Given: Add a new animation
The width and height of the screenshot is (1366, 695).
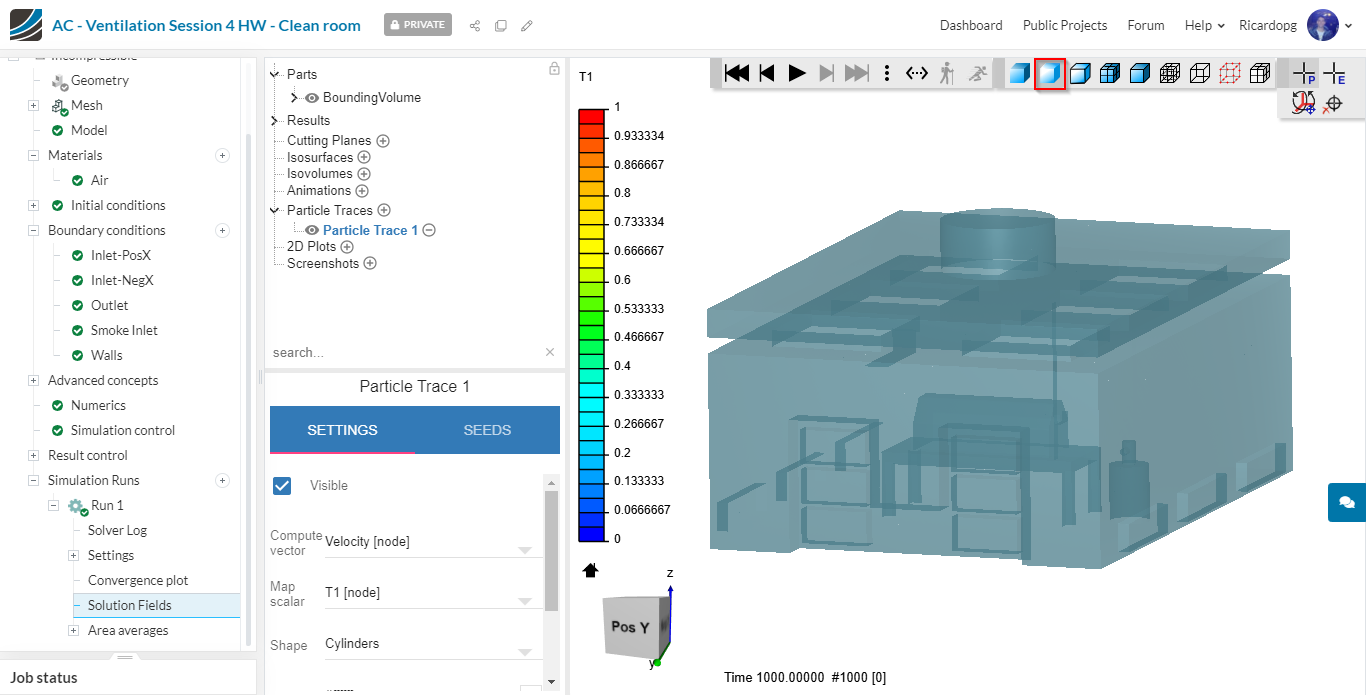Looking at the screenshot, I should tap(362, 191).
